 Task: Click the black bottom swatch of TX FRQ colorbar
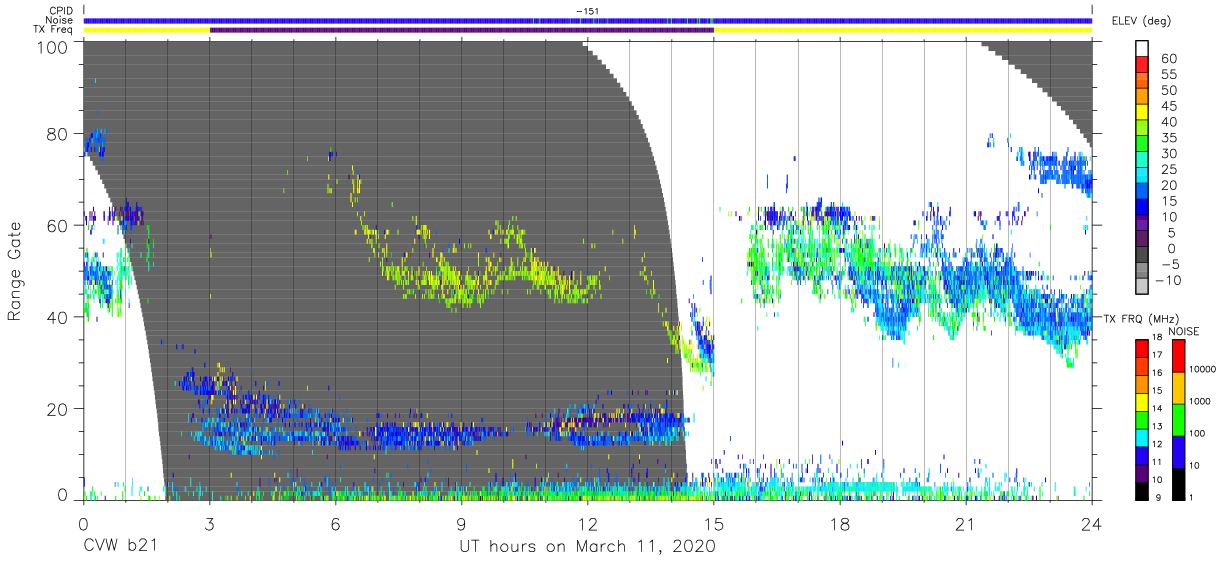coord(1142,490)
